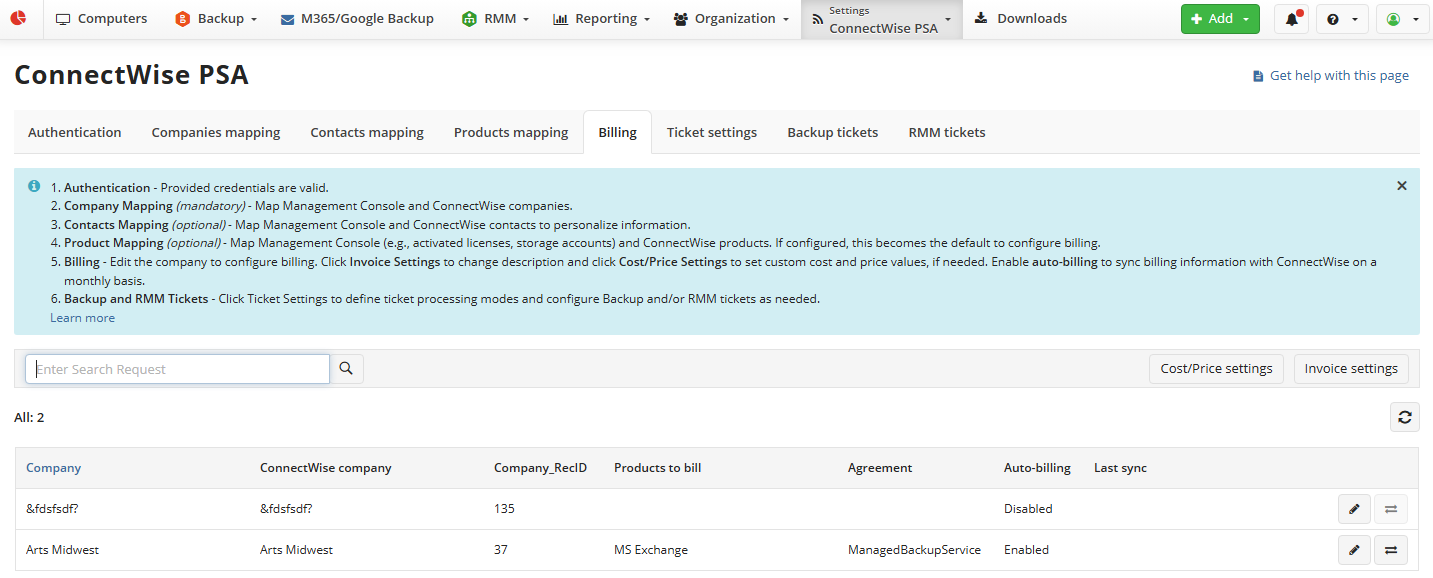Image resolution: width=1433 pixels, height=578 pixels.
Task: Follow the Learn more link
Action: pyautogui.click(x=83, y=318)
